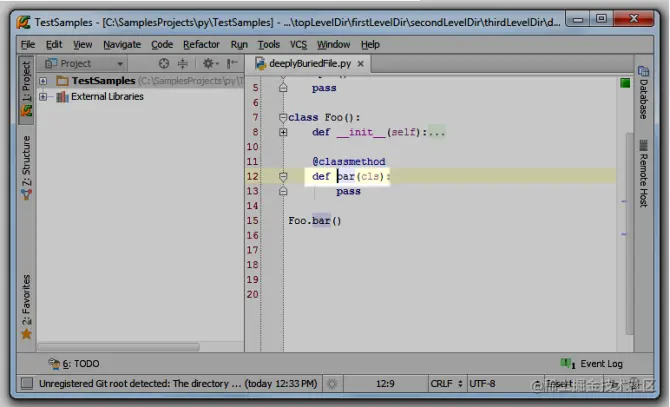The height and width of the screenshot is (407, 670).
Task: Click the class Foo(): declaration
Action: click(324, 117)
